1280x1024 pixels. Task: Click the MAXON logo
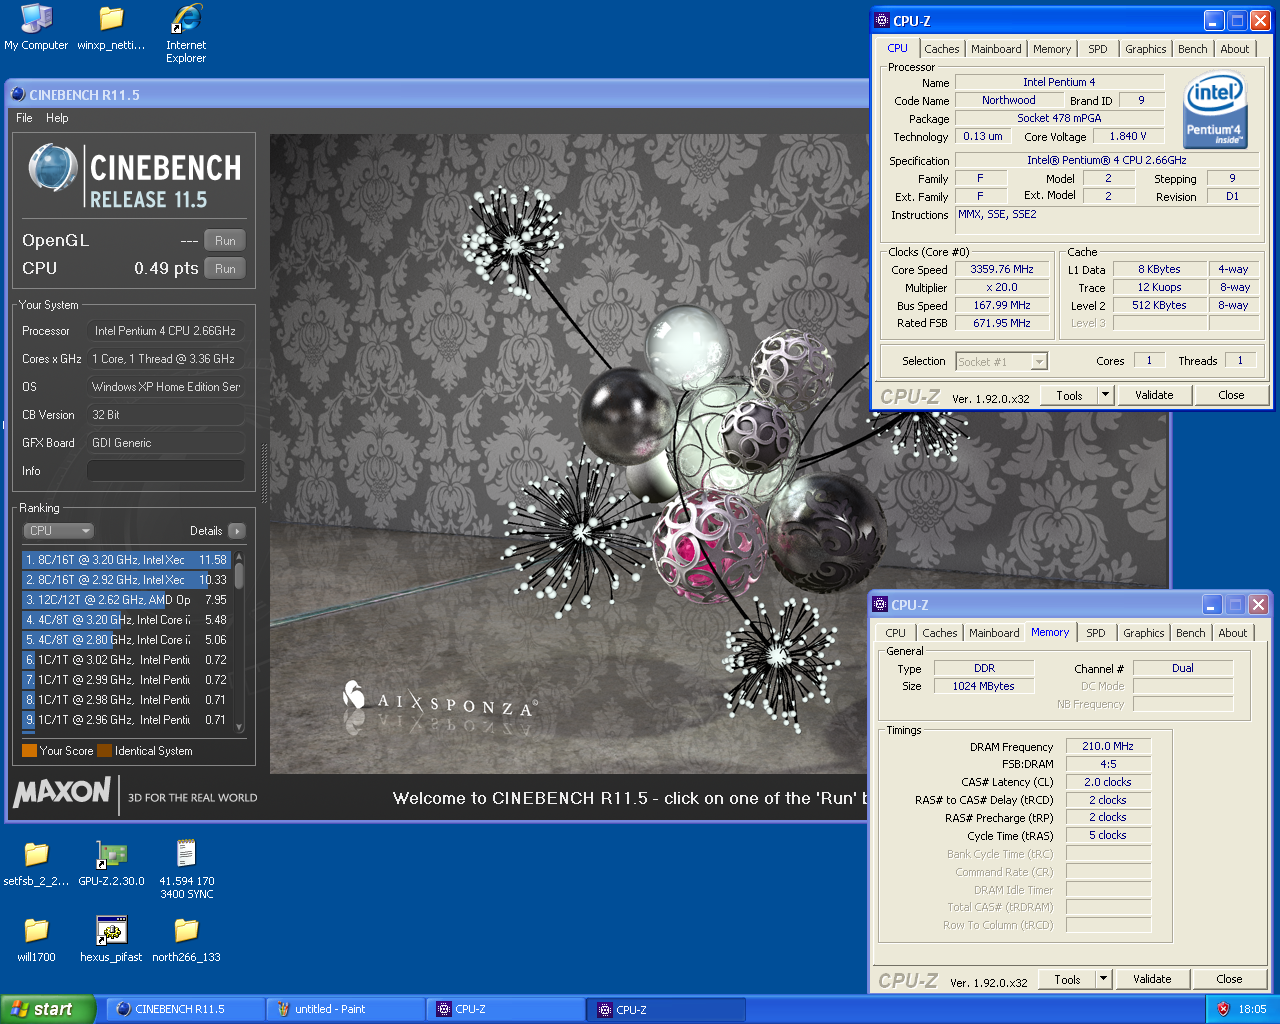tap(62, 793)
